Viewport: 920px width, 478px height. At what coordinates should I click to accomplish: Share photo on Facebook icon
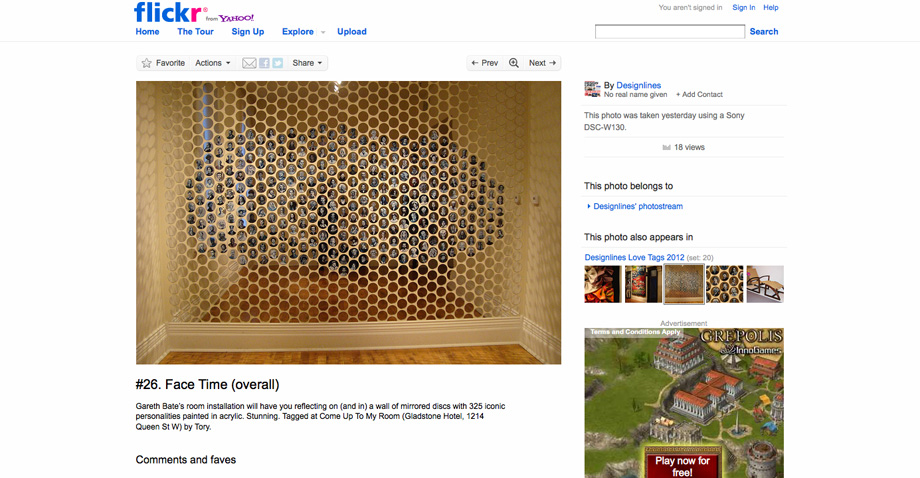click(x=264, y=63)
